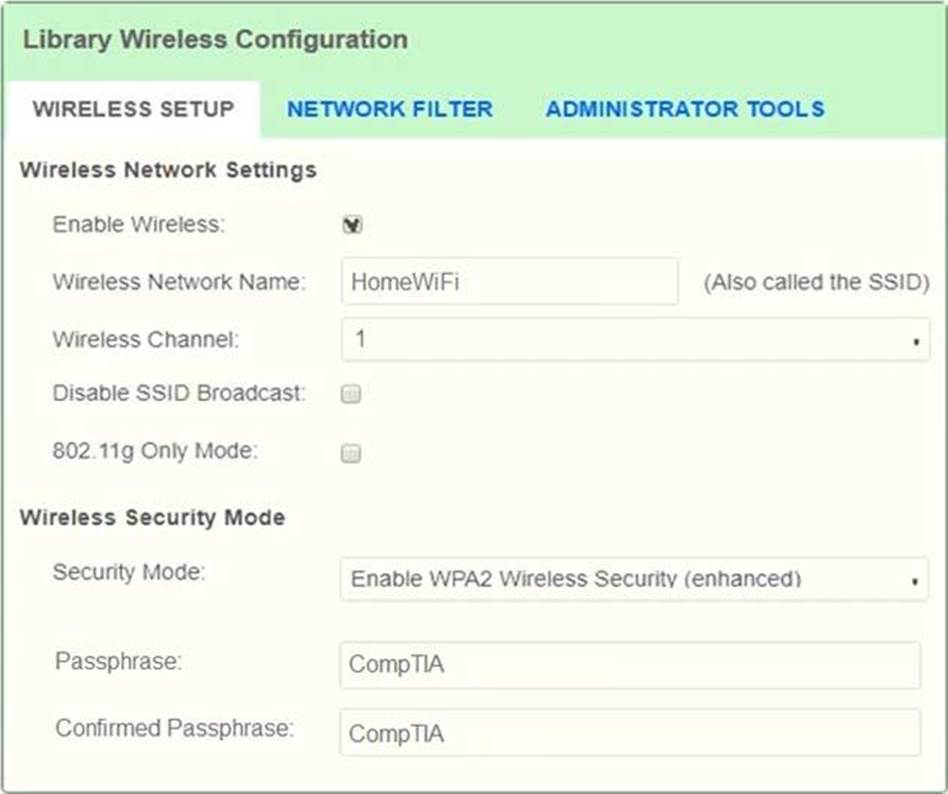Viewport: 948px width, 794px height.
Task: Click the Library Wireless Configuration title
Action: click(215, 41)
